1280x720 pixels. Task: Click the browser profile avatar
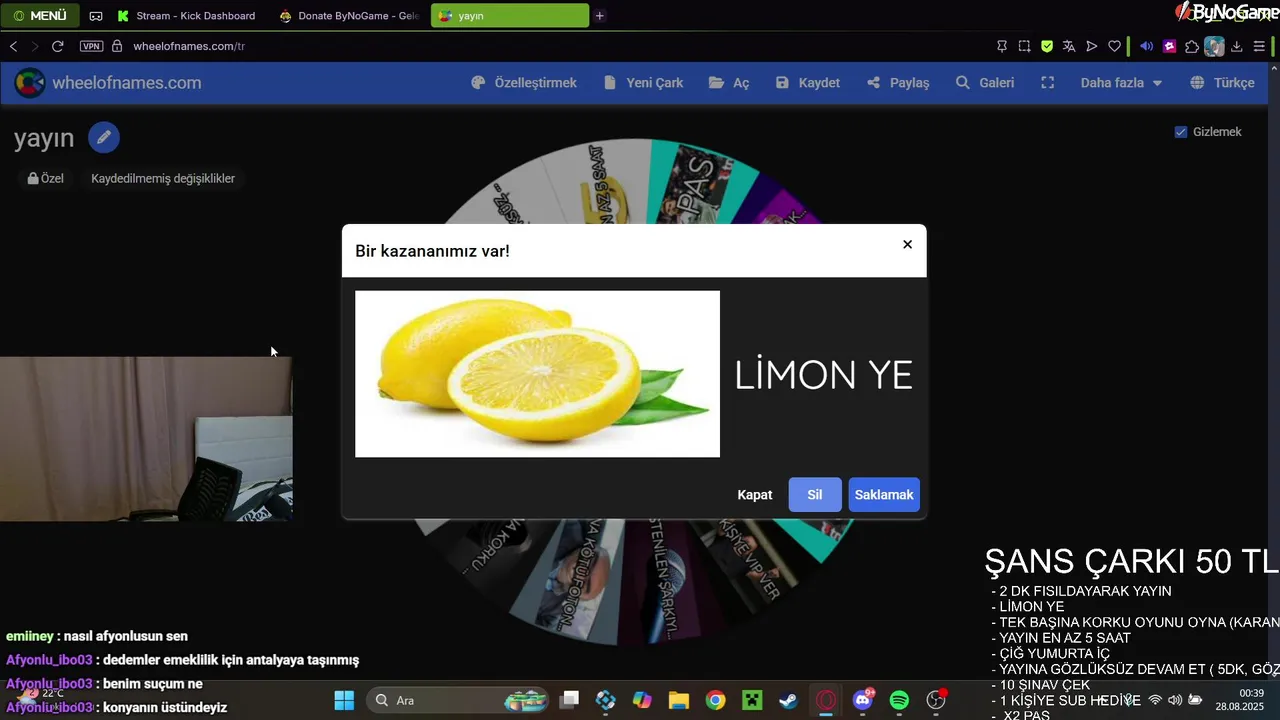1214,46
